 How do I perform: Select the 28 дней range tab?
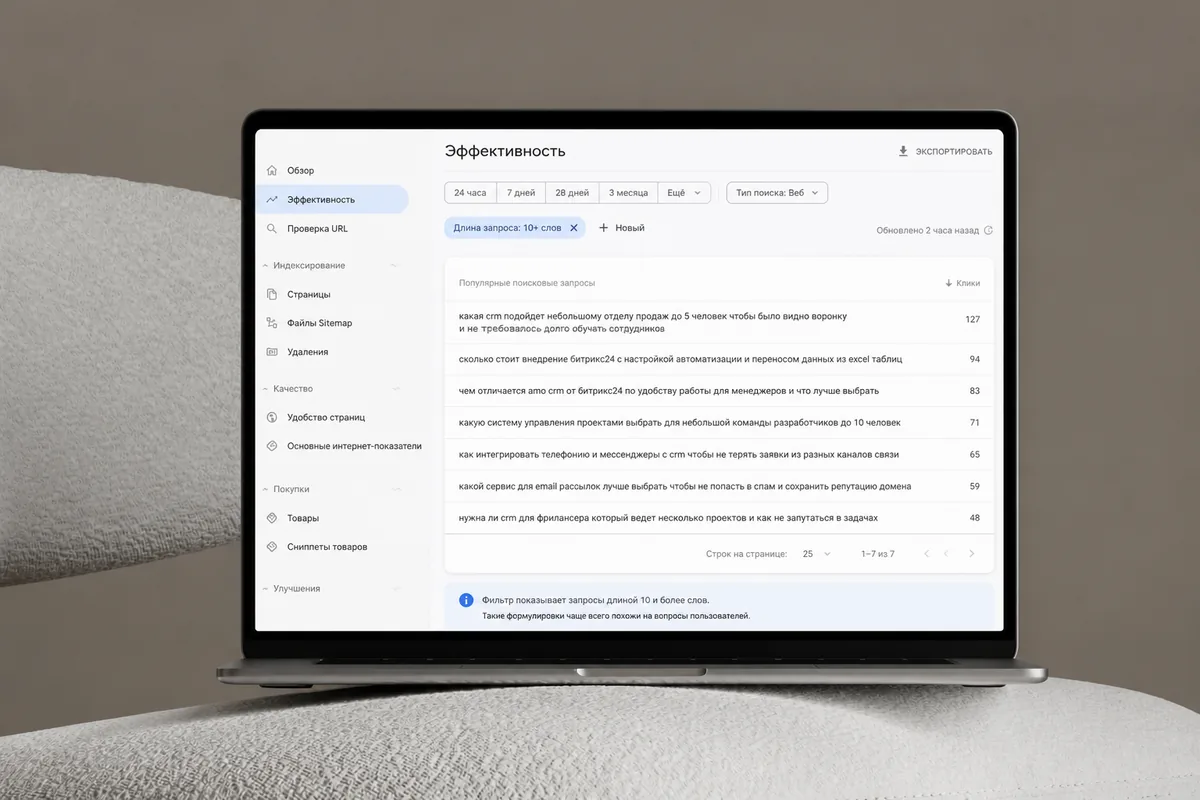click(572, 193)
